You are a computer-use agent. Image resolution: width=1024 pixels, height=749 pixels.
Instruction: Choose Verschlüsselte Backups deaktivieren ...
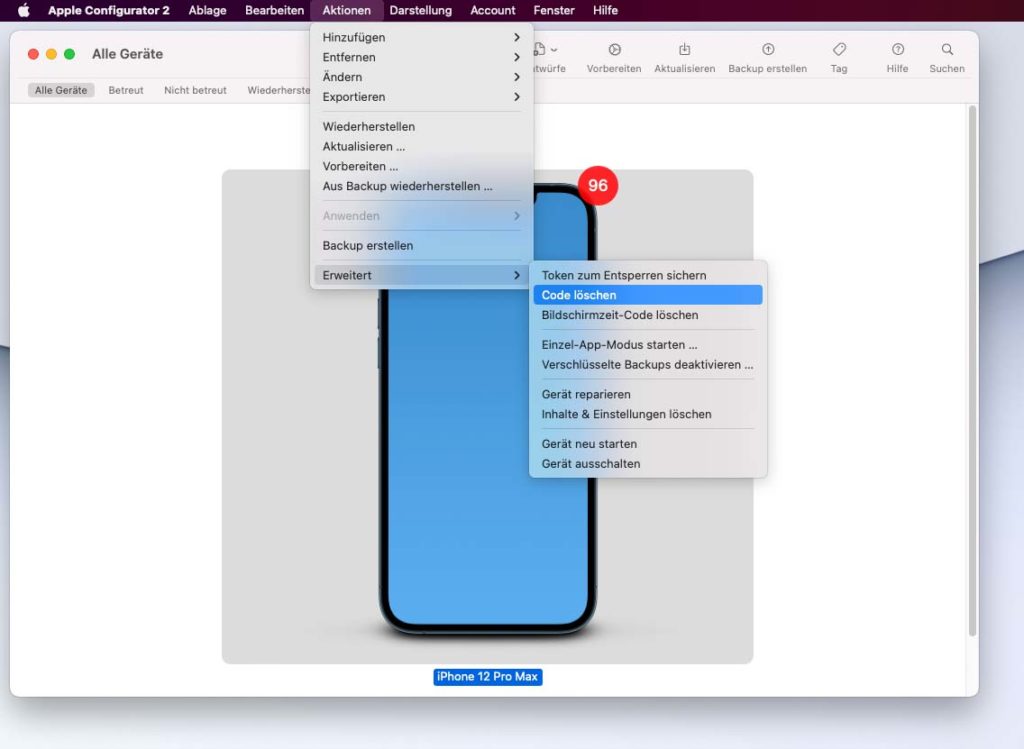point(648,364)
